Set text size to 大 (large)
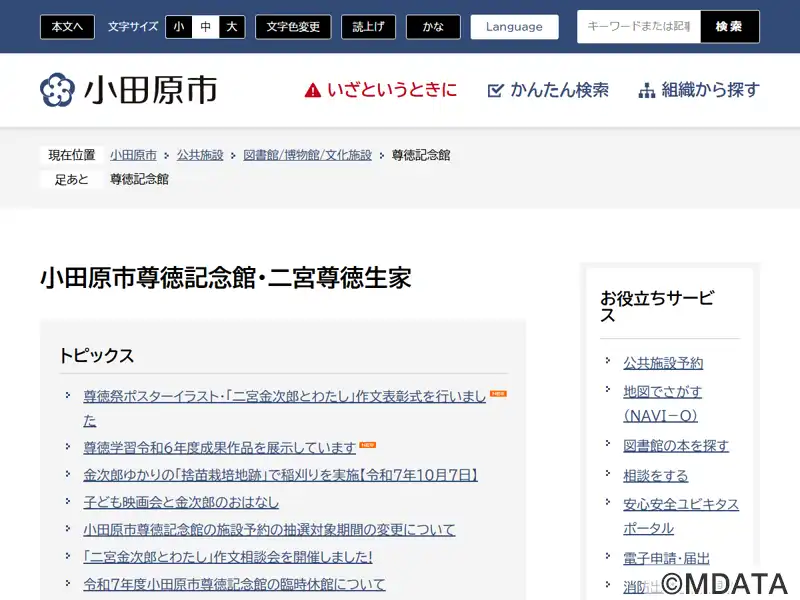This screenshot has width=800, height=600. click(x=232, y=27)
